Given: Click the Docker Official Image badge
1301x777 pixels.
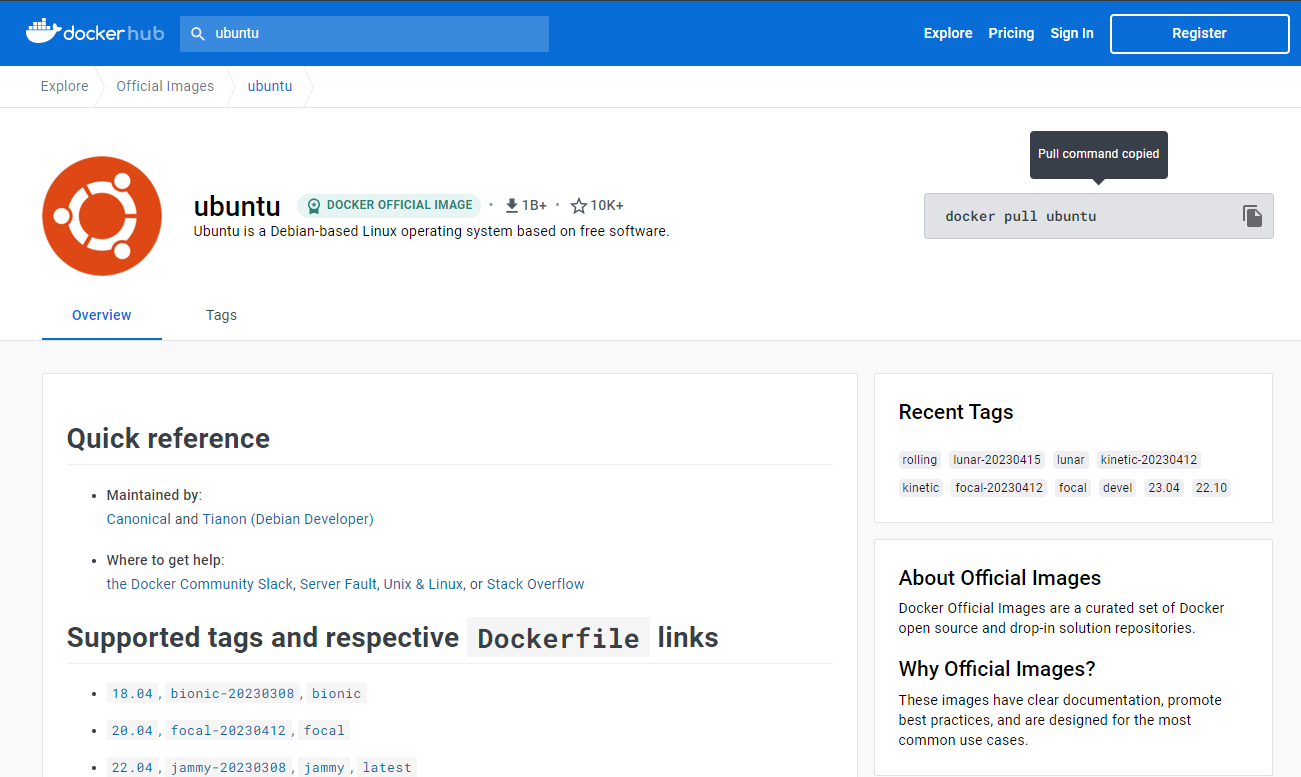Looking at the screenshot, I should pos(389,205).
